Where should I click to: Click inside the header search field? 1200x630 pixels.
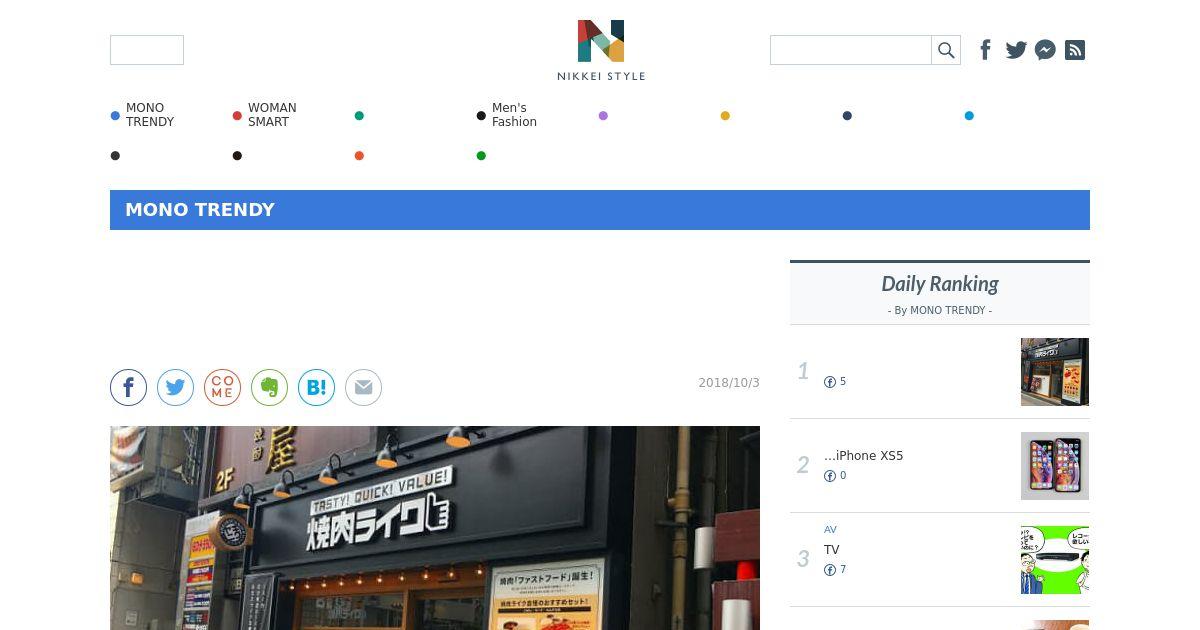tap(851, 50)
